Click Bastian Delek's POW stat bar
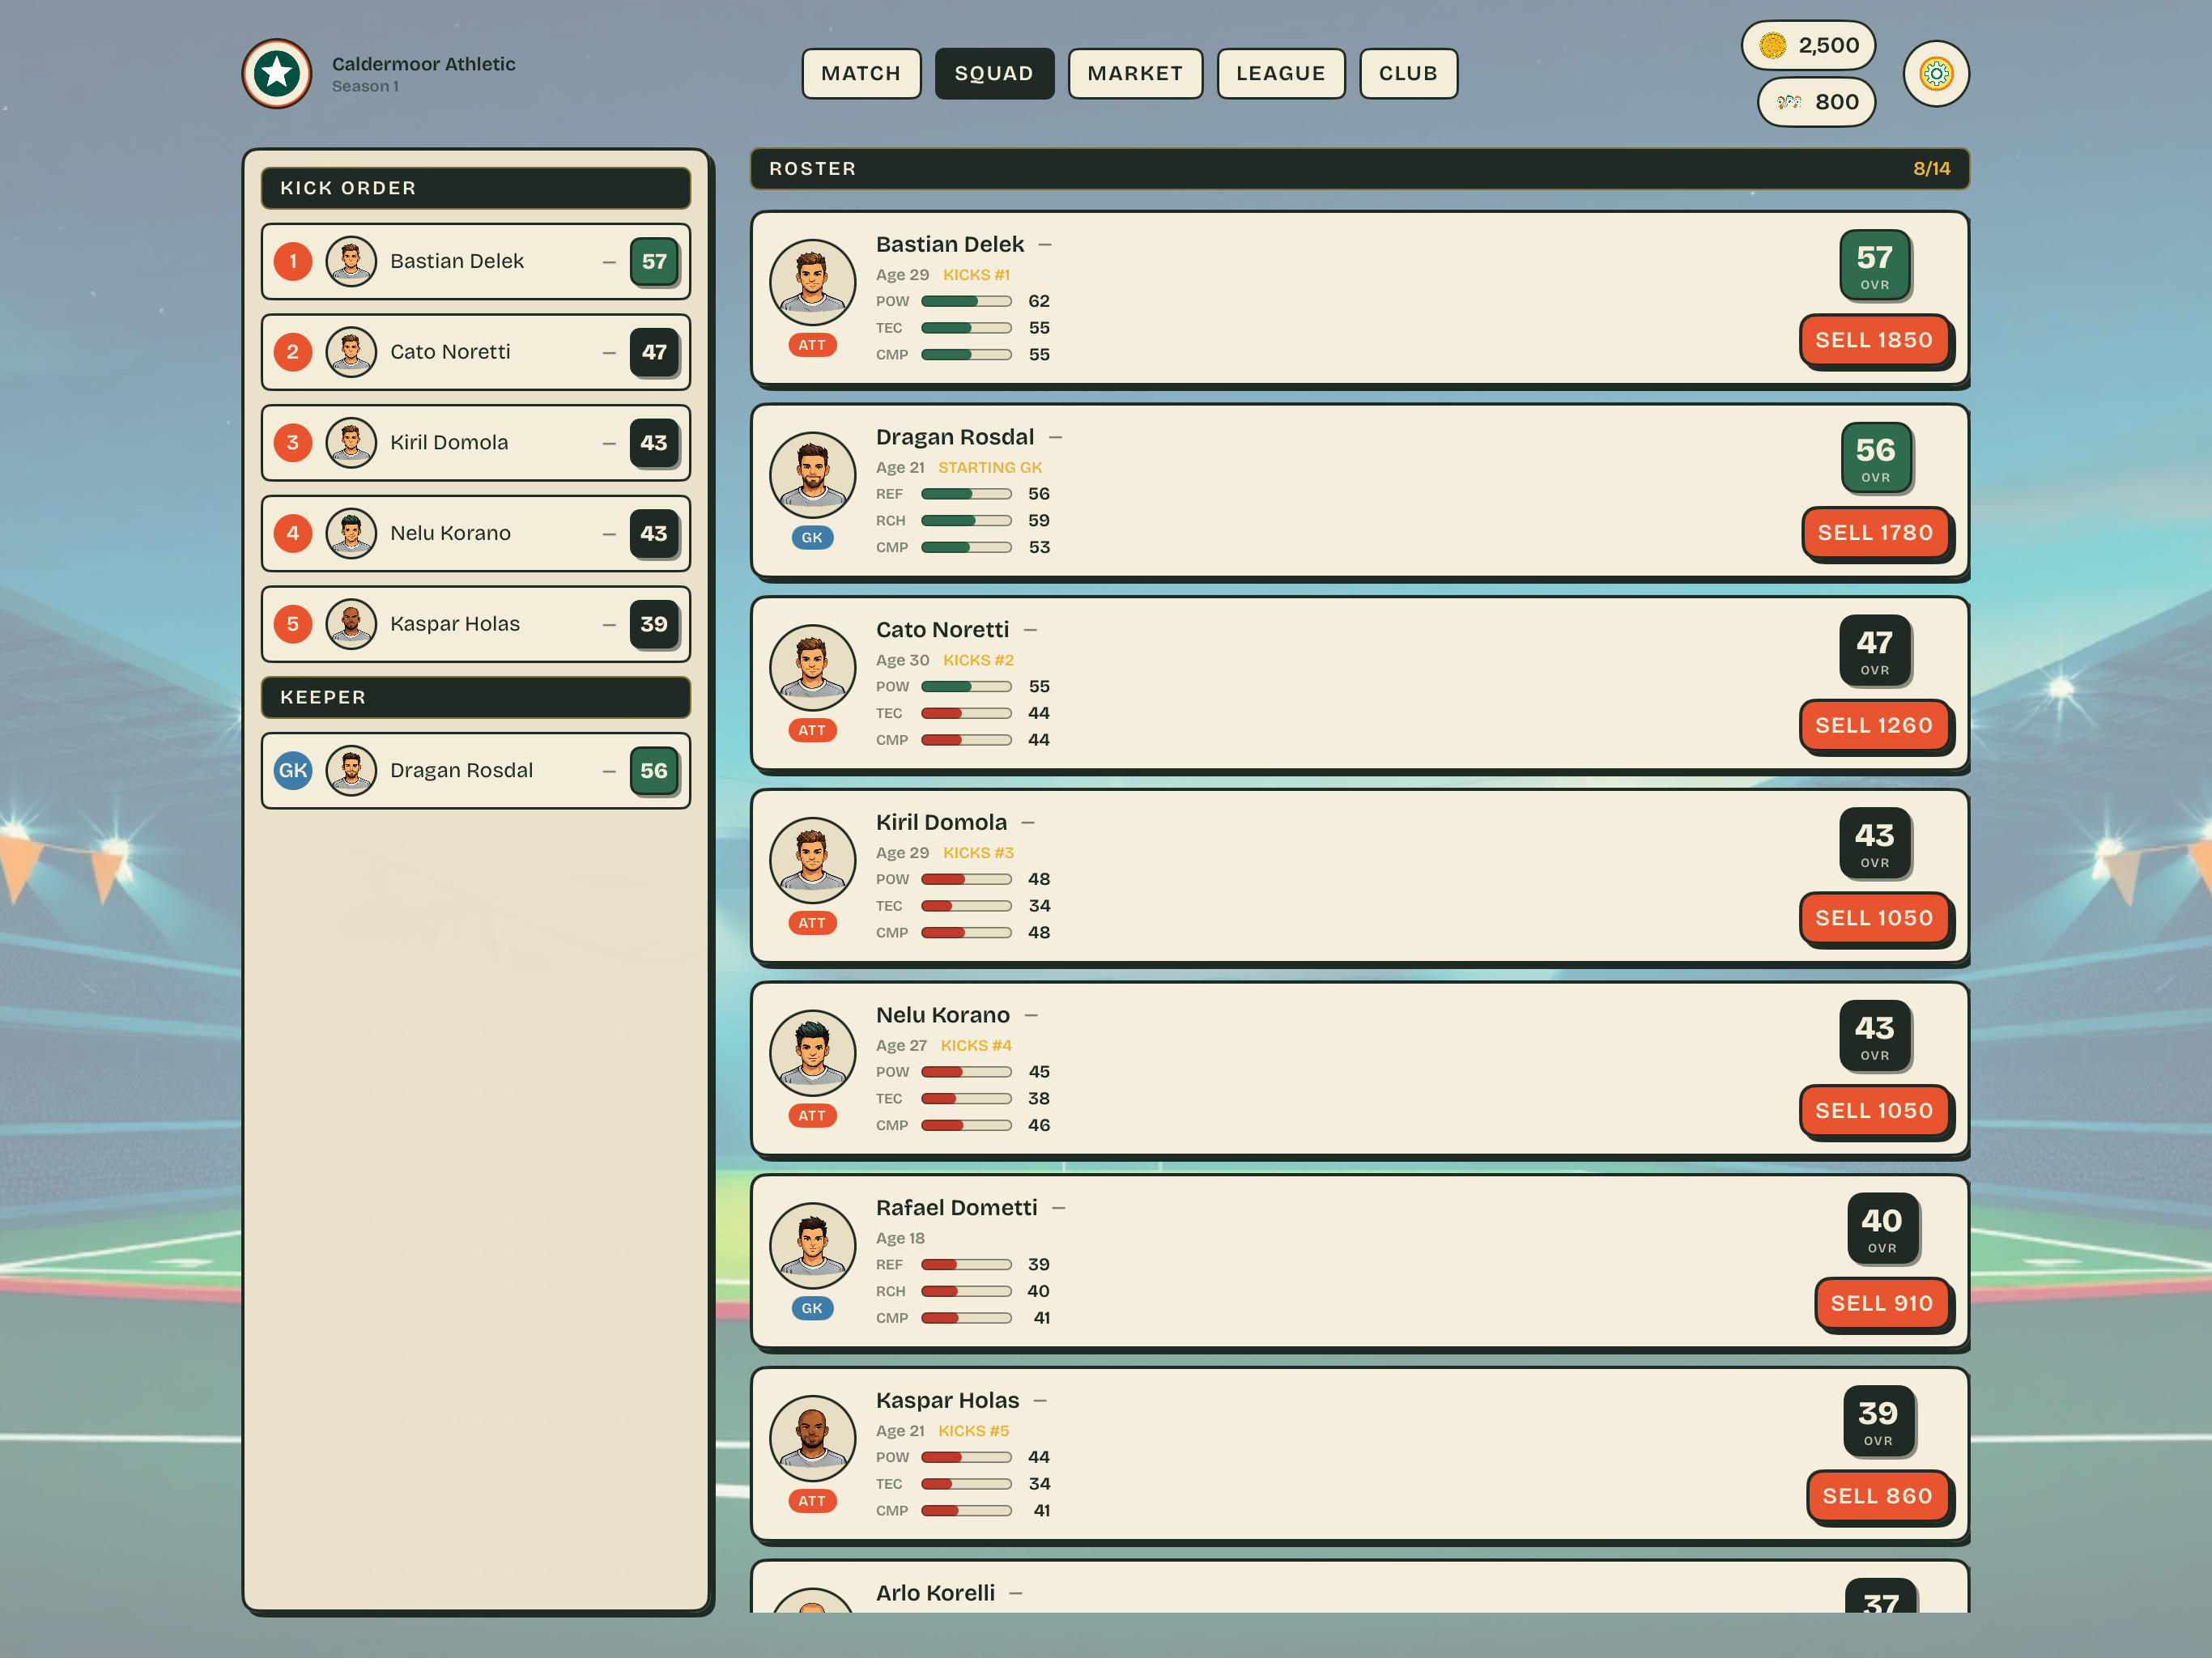Viewport: 2212px width, 1658px height. click(966, 301)
